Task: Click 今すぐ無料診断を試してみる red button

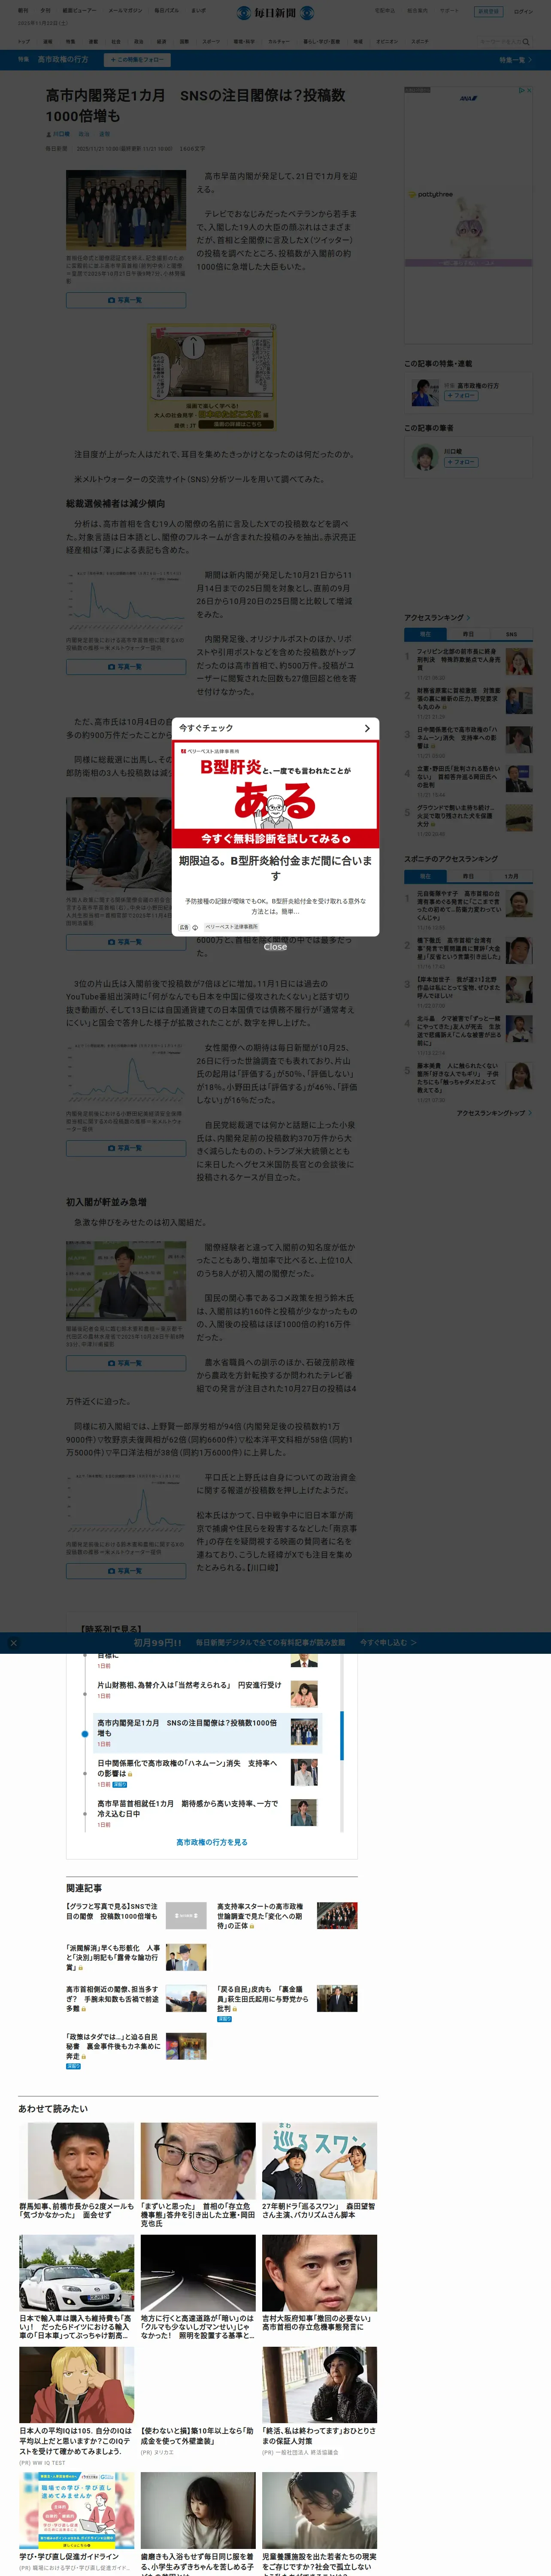Action: click(x=275, y=838)
